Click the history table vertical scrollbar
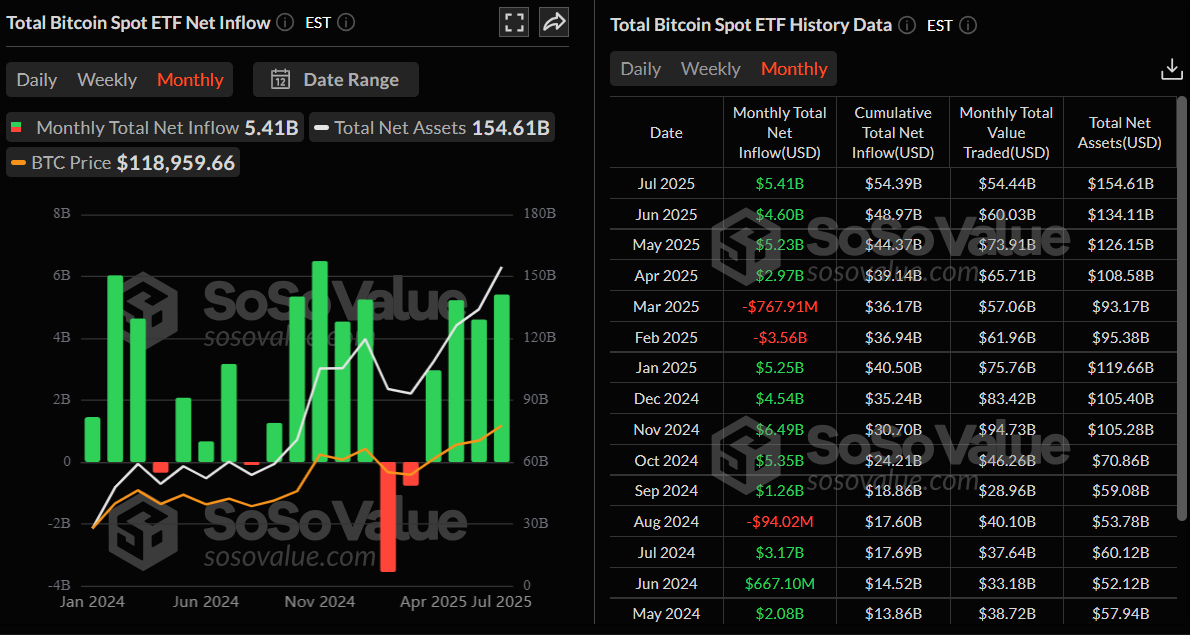1190x635 pixels. [x=1181, y=308]
